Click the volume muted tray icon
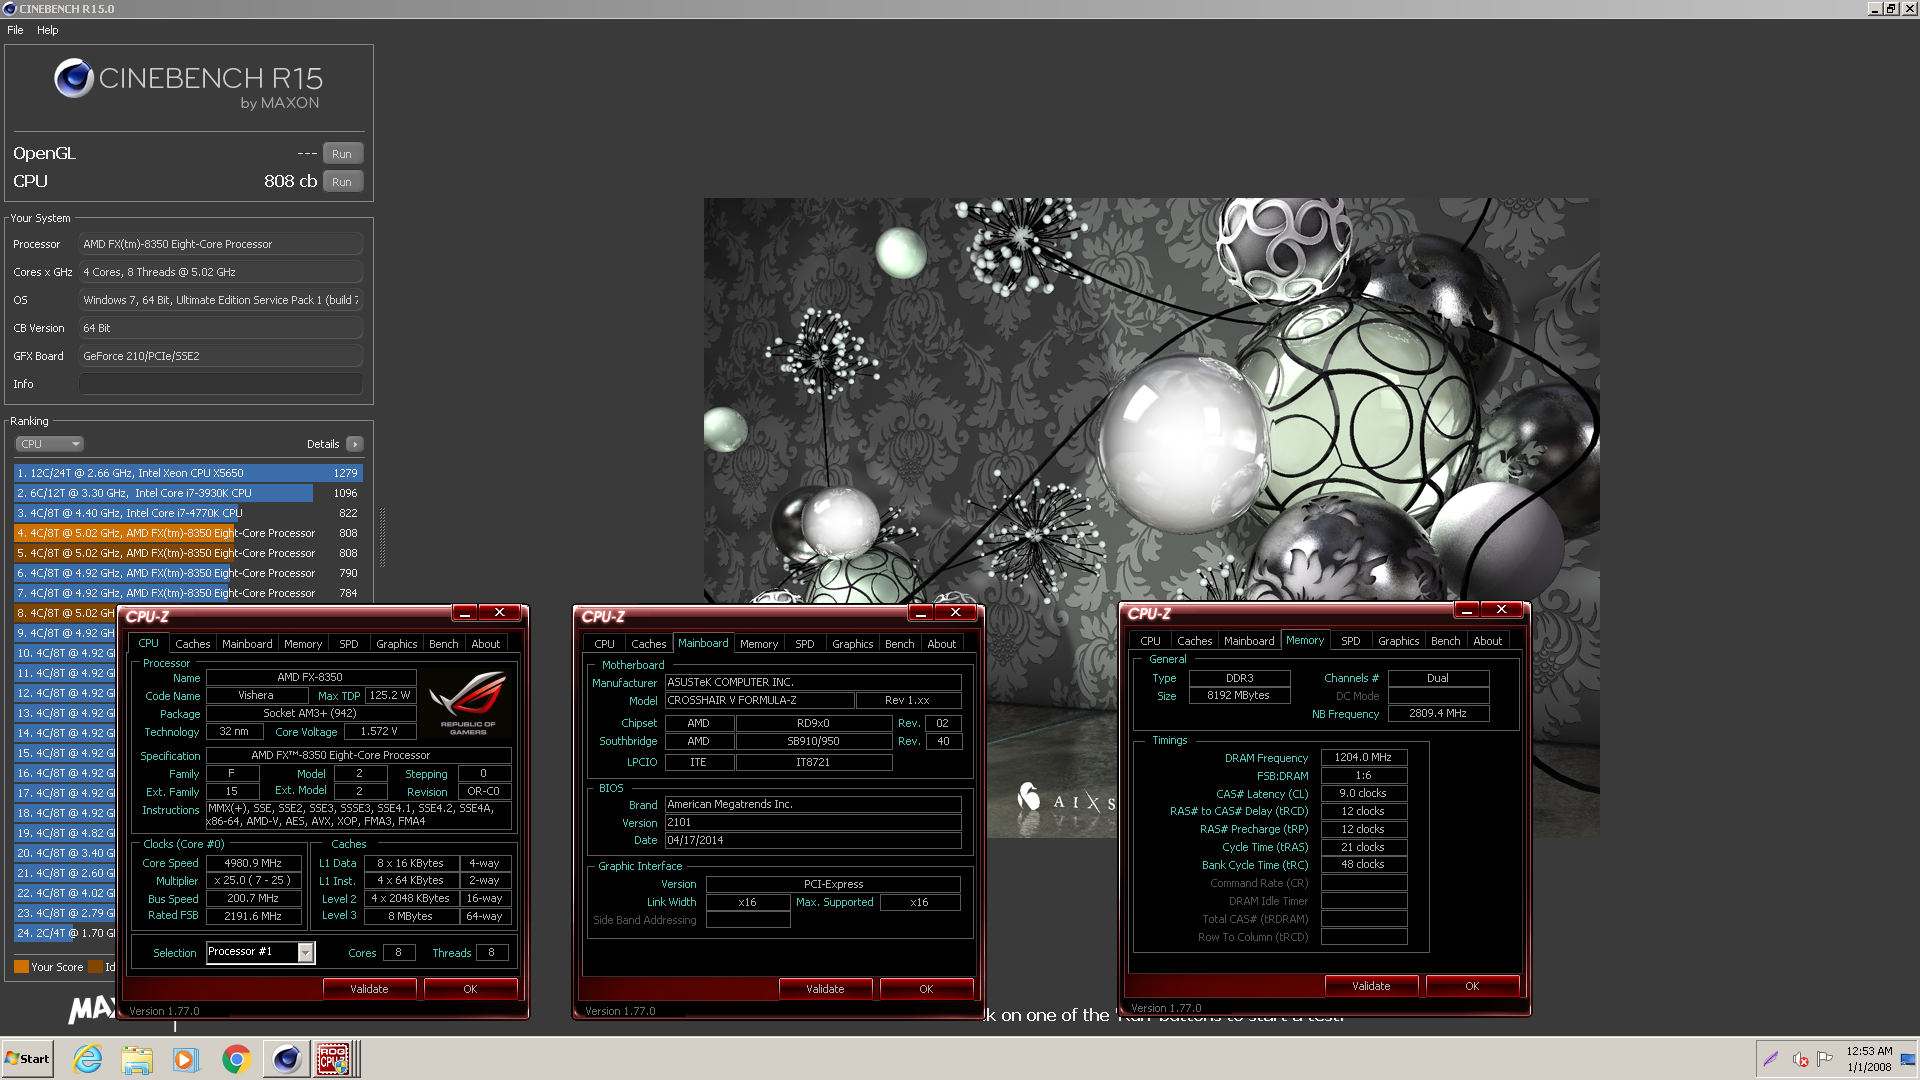This screenshot has width=1920, height=1080. (1800, 1059)
